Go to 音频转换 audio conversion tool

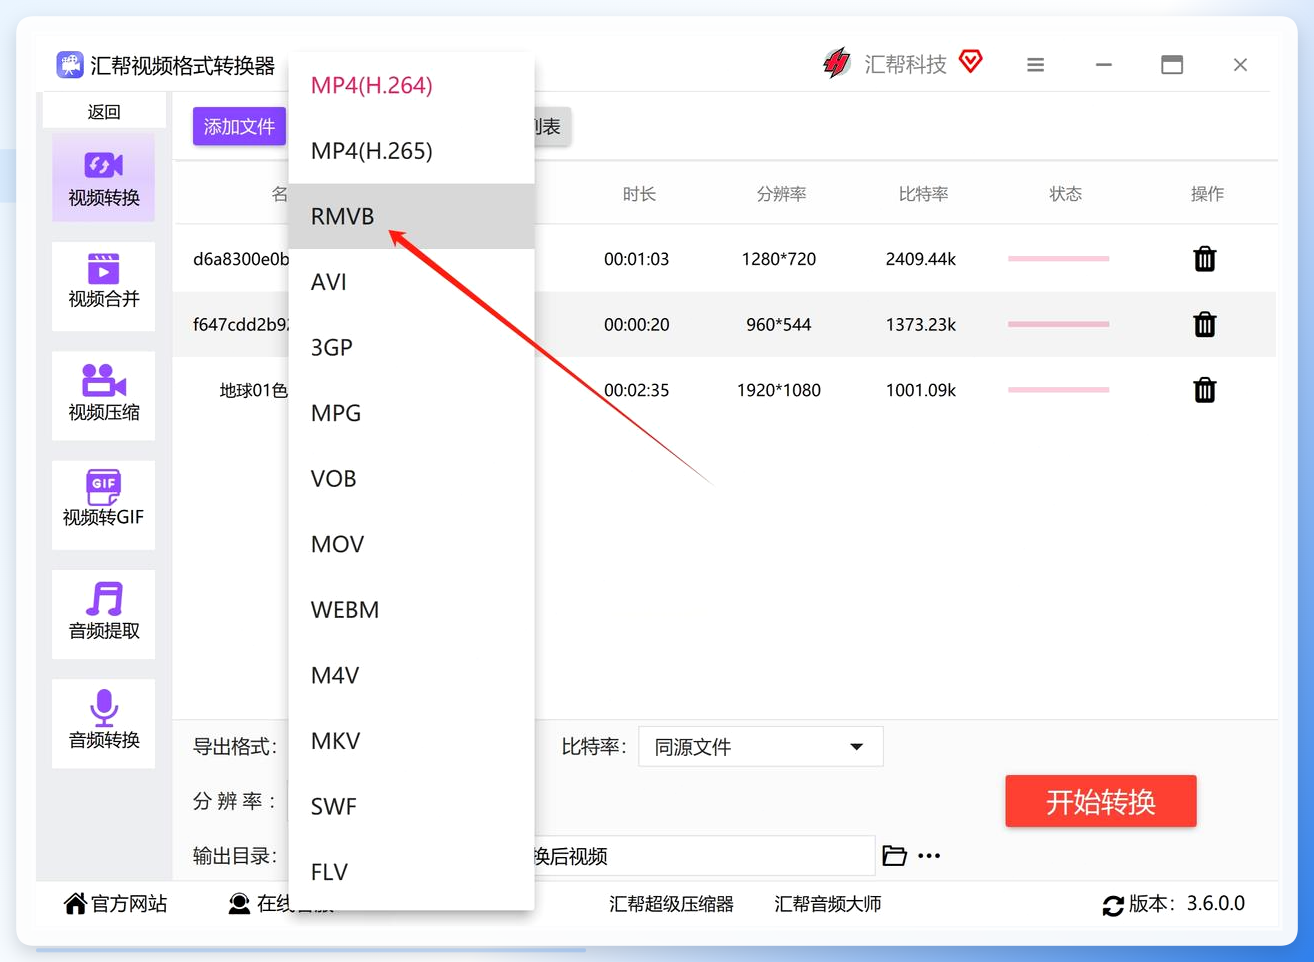tap(104, 724)
